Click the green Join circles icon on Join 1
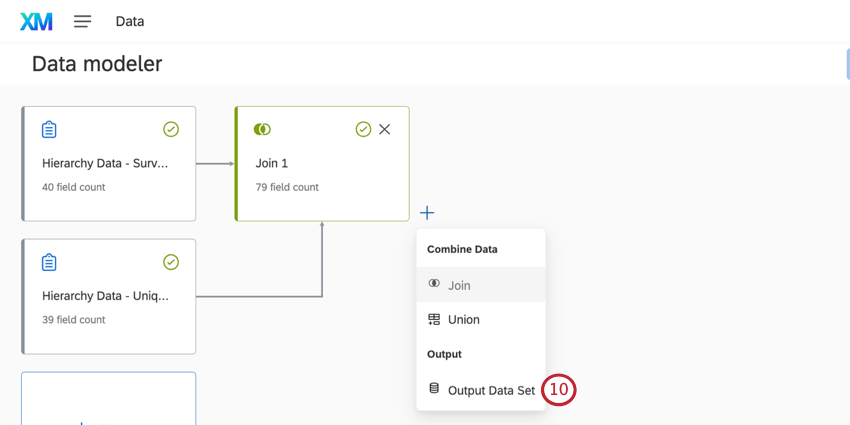This screenshot has height=425, width=850. (x=262, y=130)
